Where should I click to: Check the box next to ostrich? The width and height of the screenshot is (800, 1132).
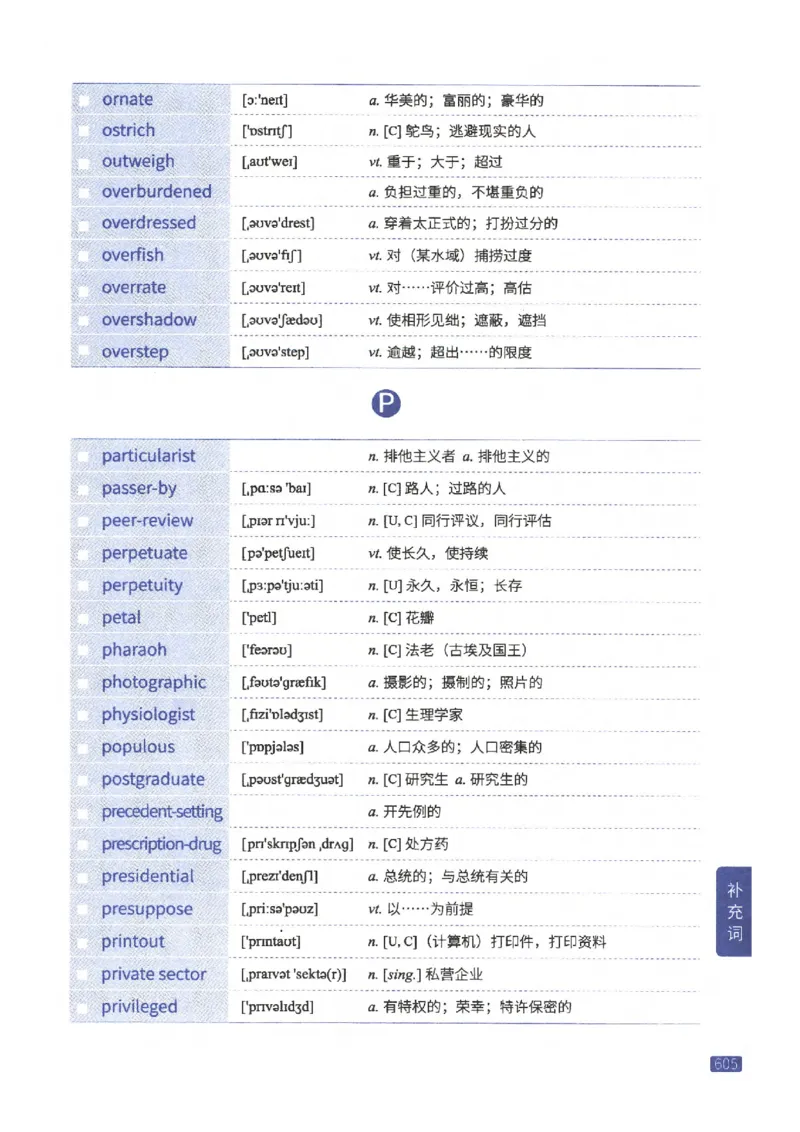[x=84, y=130]
